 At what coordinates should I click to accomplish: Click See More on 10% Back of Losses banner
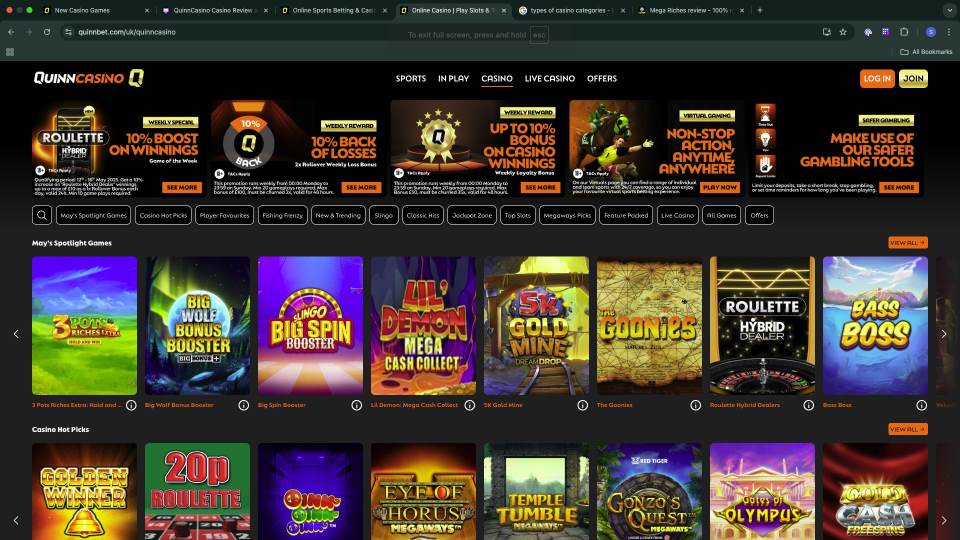361,187
